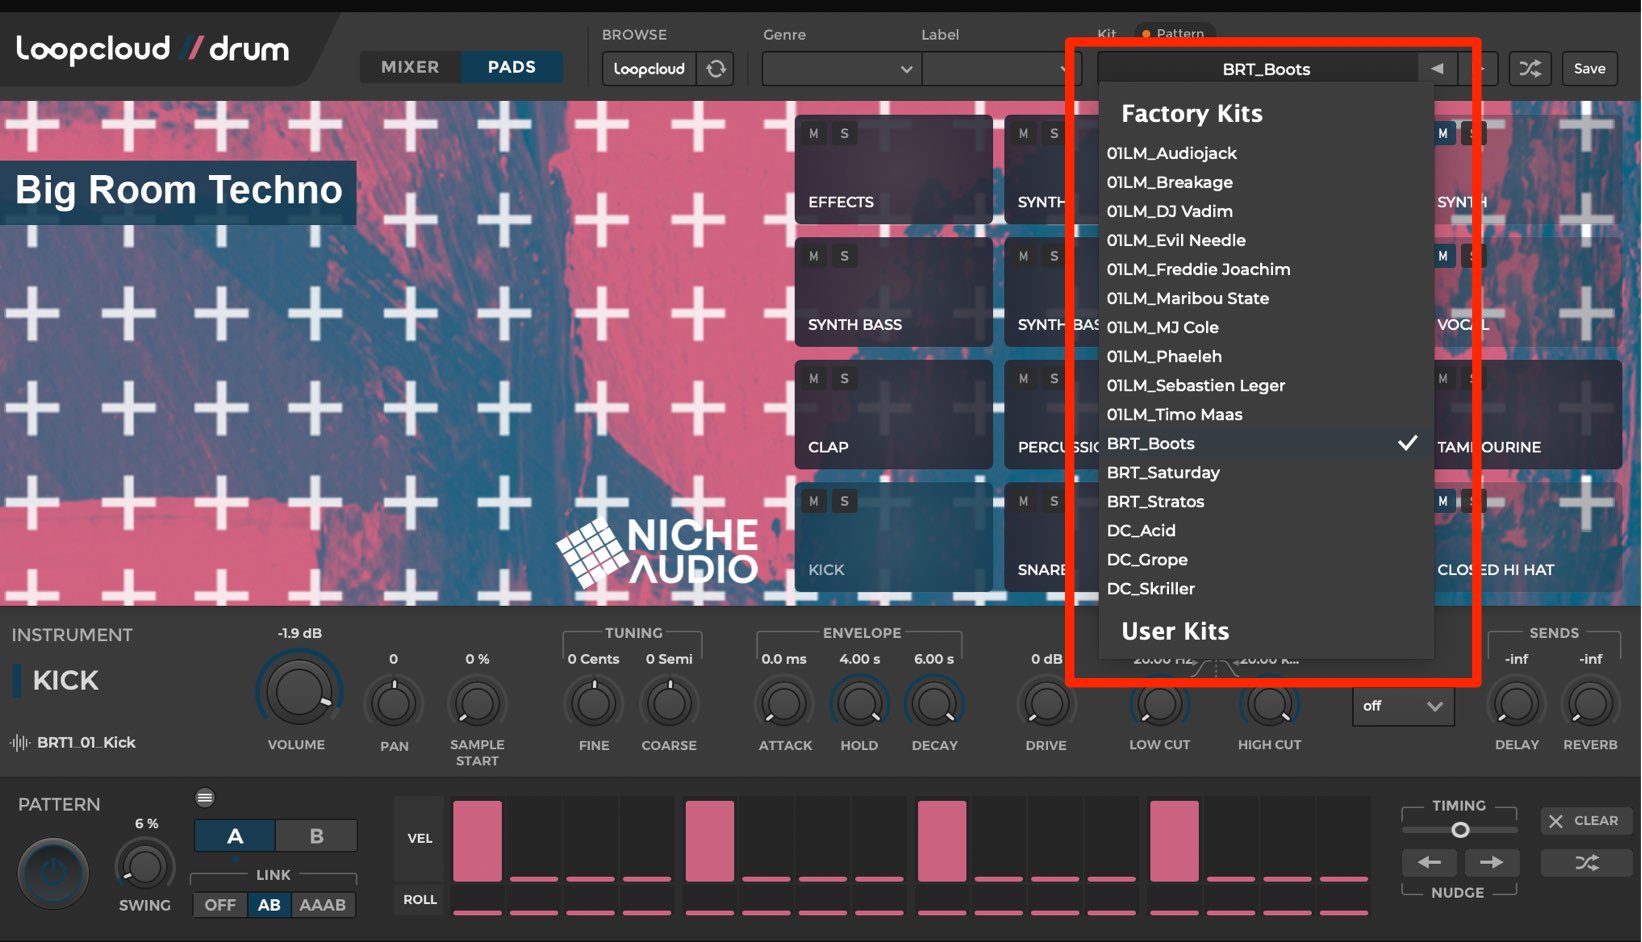
Task: Solo the CLAP pad
Action: (x=845, y=379)
